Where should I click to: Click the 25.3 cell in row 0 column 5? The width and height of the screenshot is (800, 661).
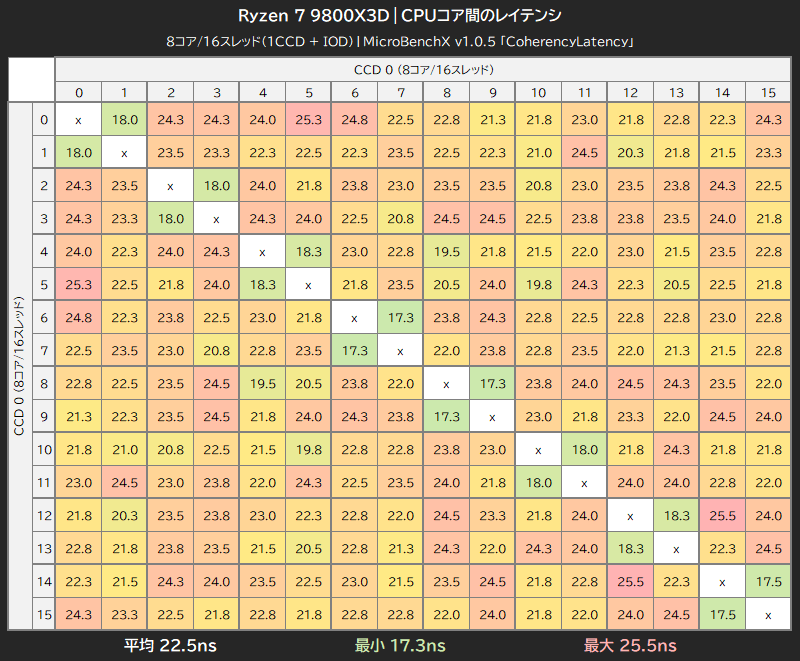point(309,120)
